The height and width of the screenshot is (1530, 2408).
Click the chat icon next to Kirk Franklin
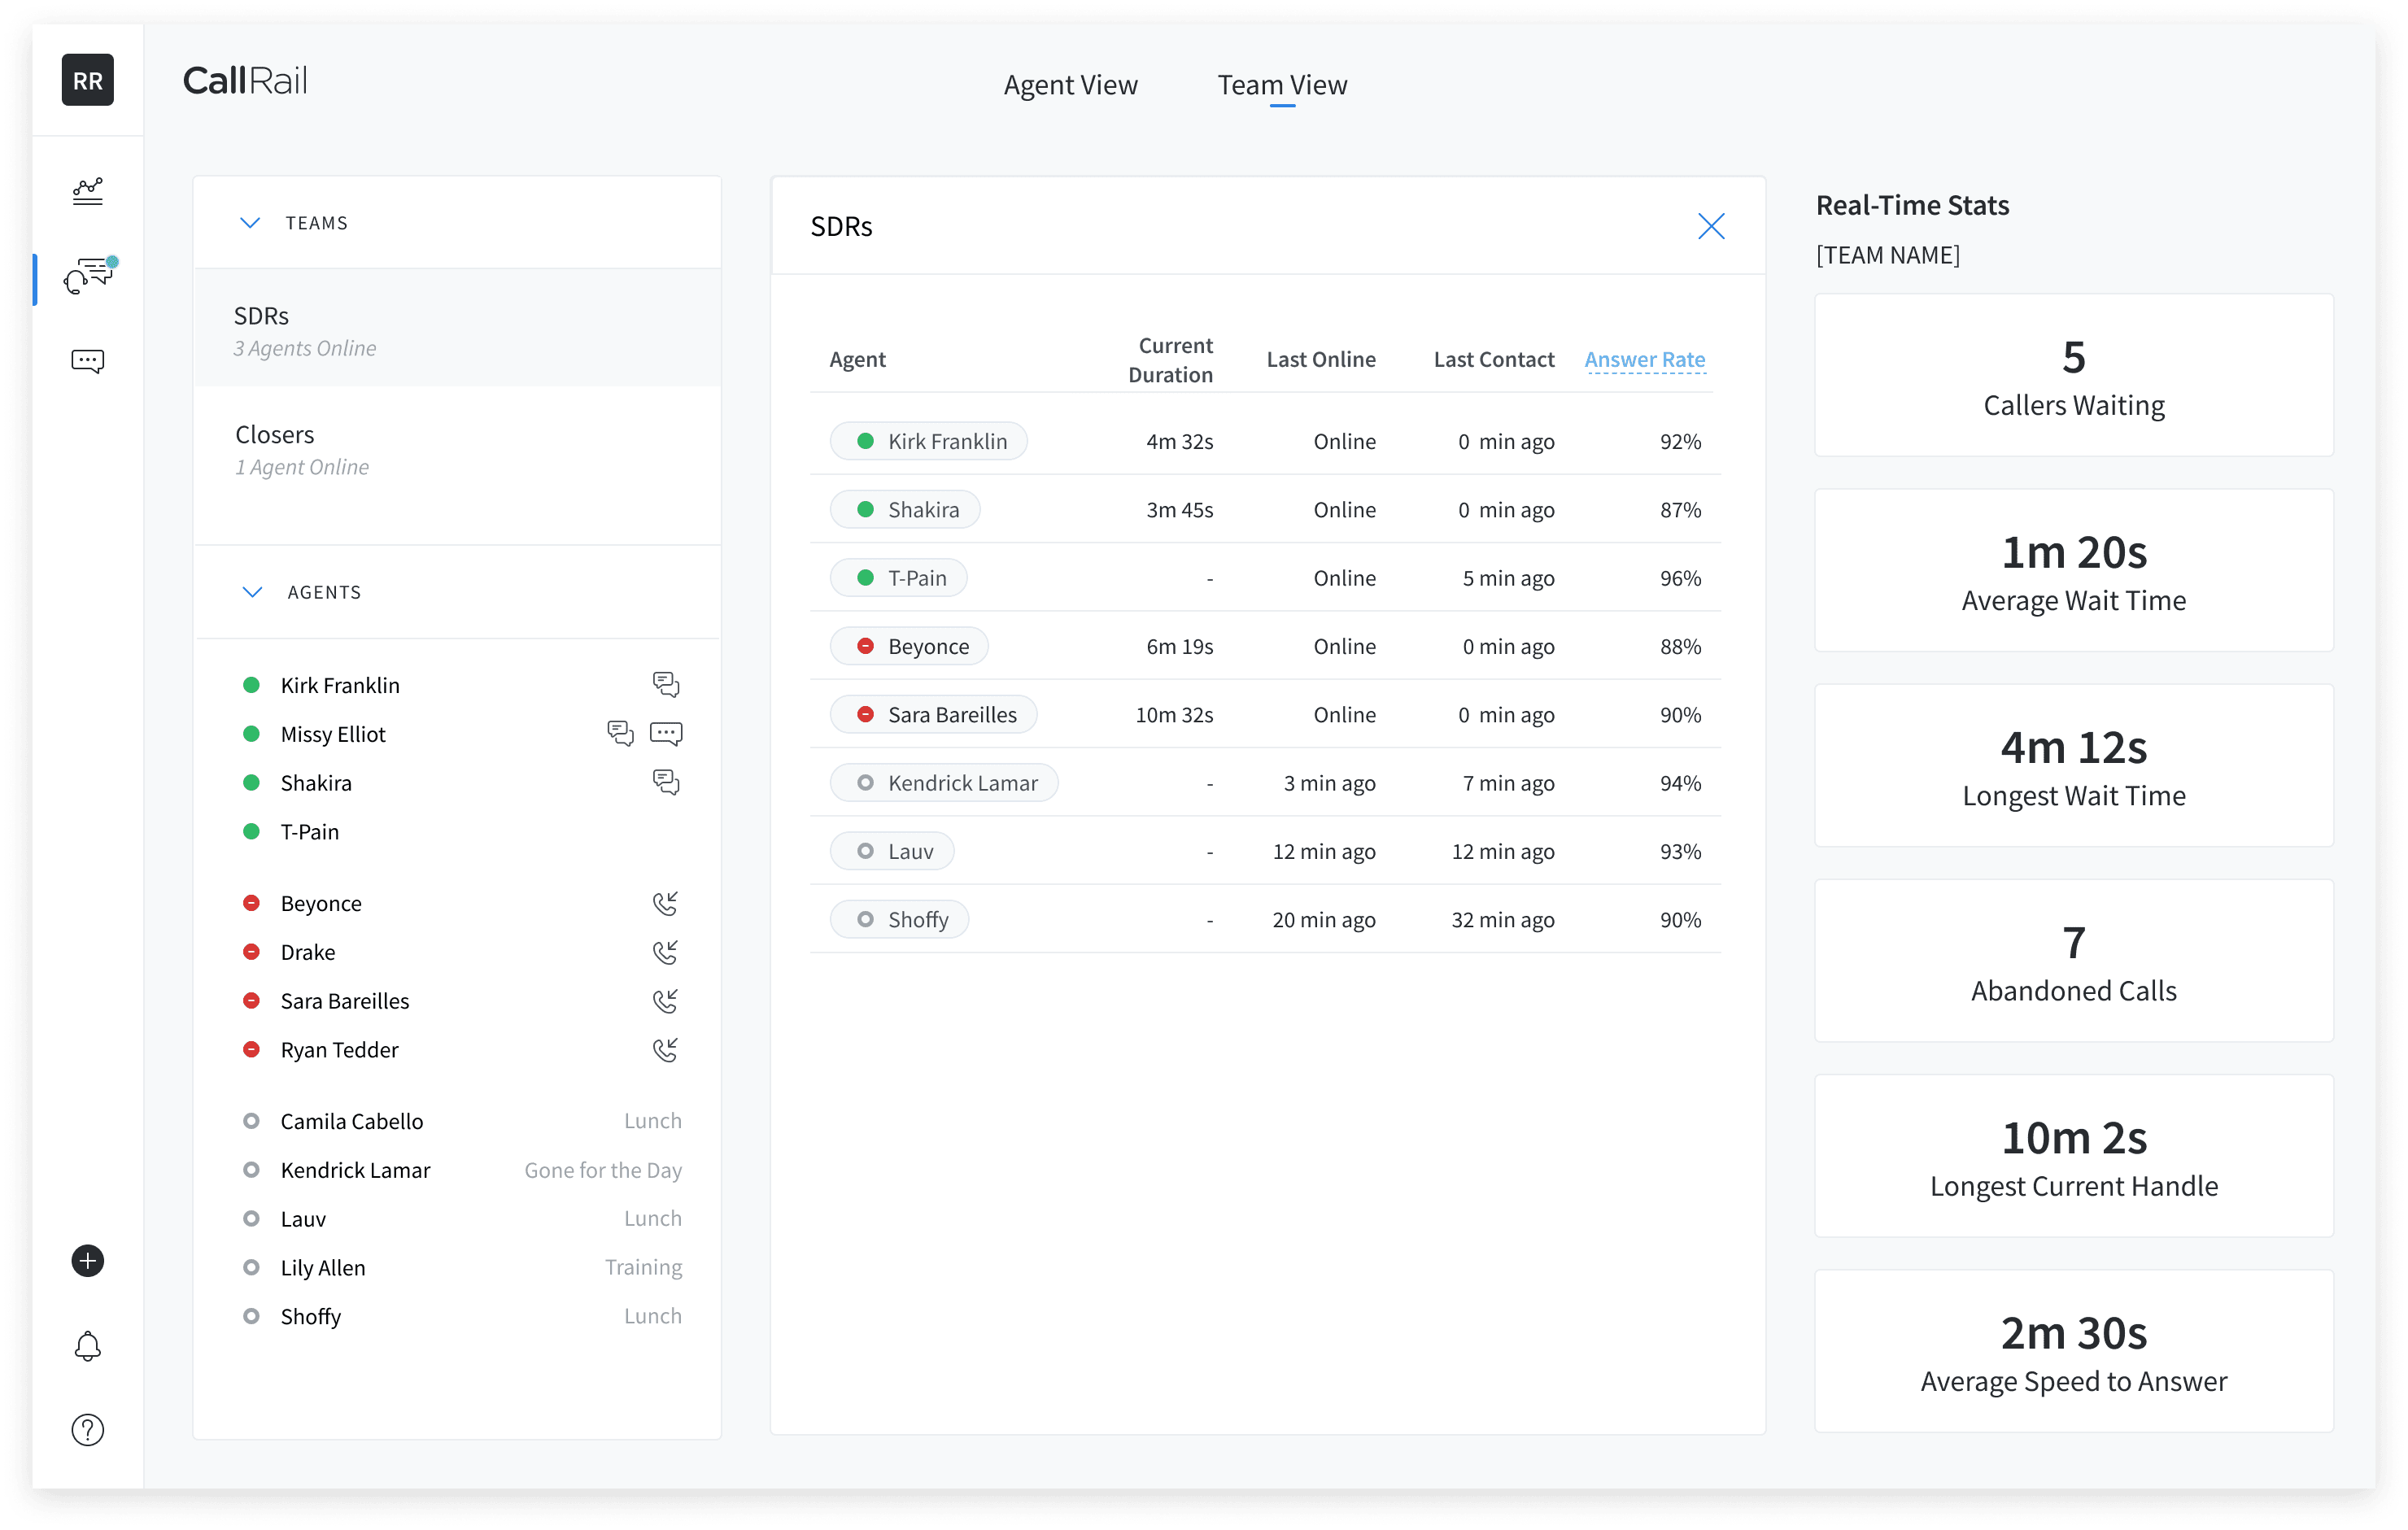[666, 685]
